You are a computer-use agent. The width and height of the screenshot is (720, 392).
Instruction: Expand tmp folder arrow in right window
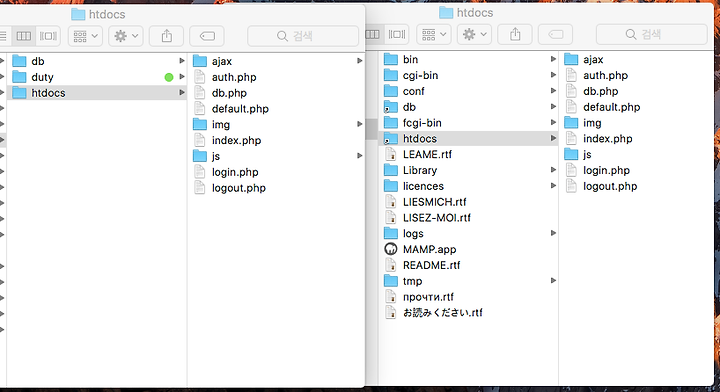[x=553, y=280]
